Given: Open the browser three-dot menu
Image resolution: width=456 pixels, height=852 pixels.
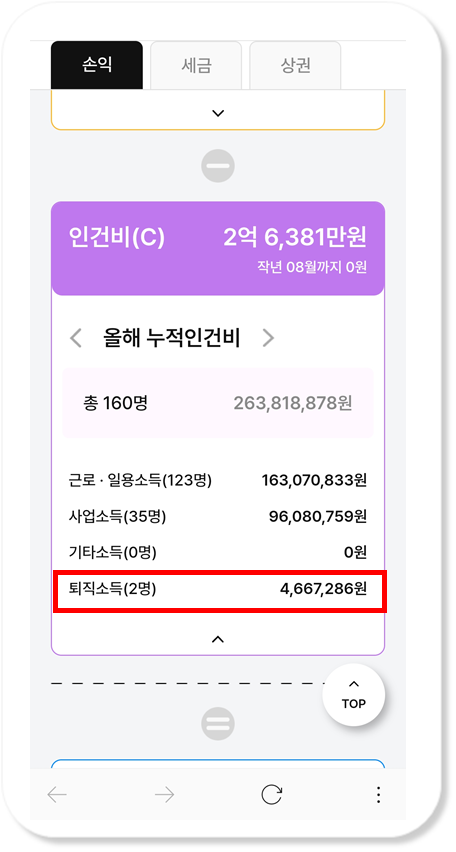Looking at the screenshot, I should tap(378, 795).
